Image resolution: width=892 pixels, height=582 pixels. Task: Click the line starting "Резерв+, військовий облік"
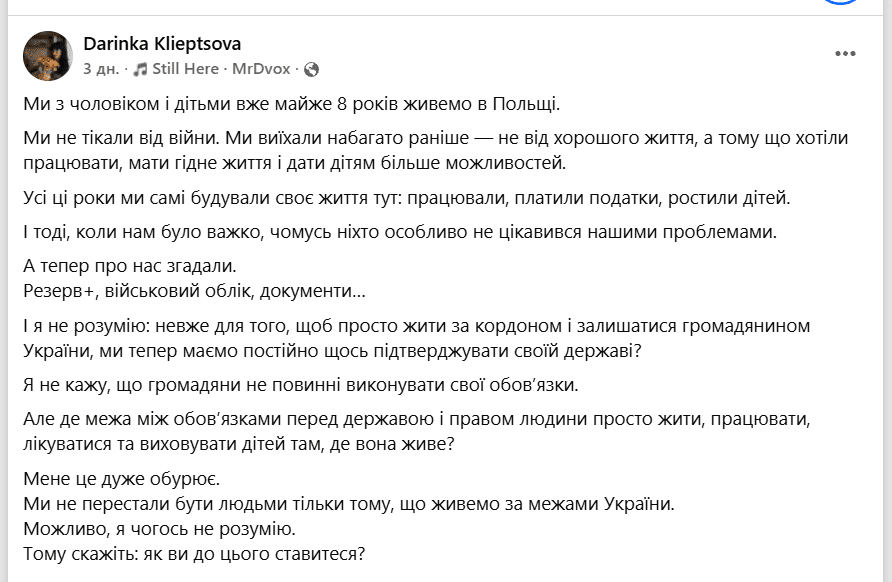click(x=194, y=291)
